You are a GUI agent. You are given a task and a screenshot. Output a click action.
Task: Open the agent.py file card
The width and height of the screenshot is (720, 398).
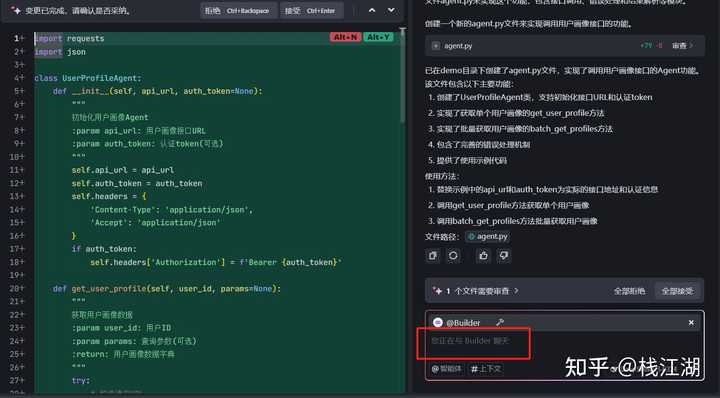(x=564, y=45)
